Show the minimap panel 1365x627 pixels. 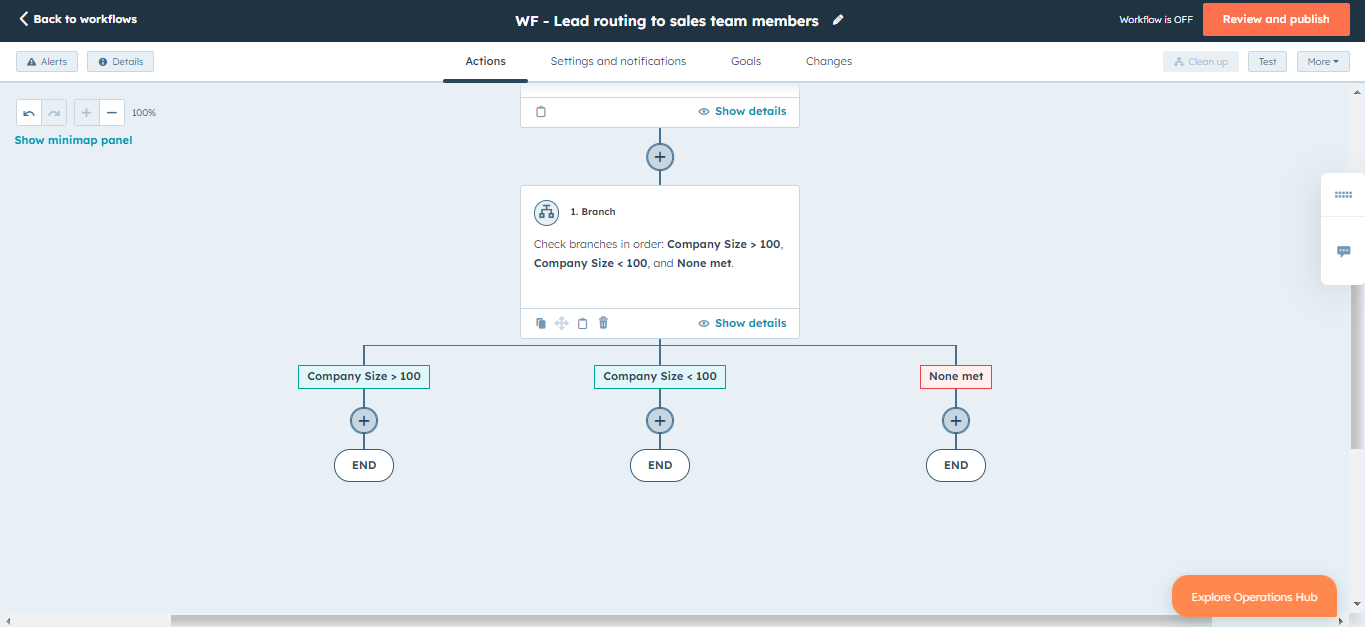tap(73, 140)
